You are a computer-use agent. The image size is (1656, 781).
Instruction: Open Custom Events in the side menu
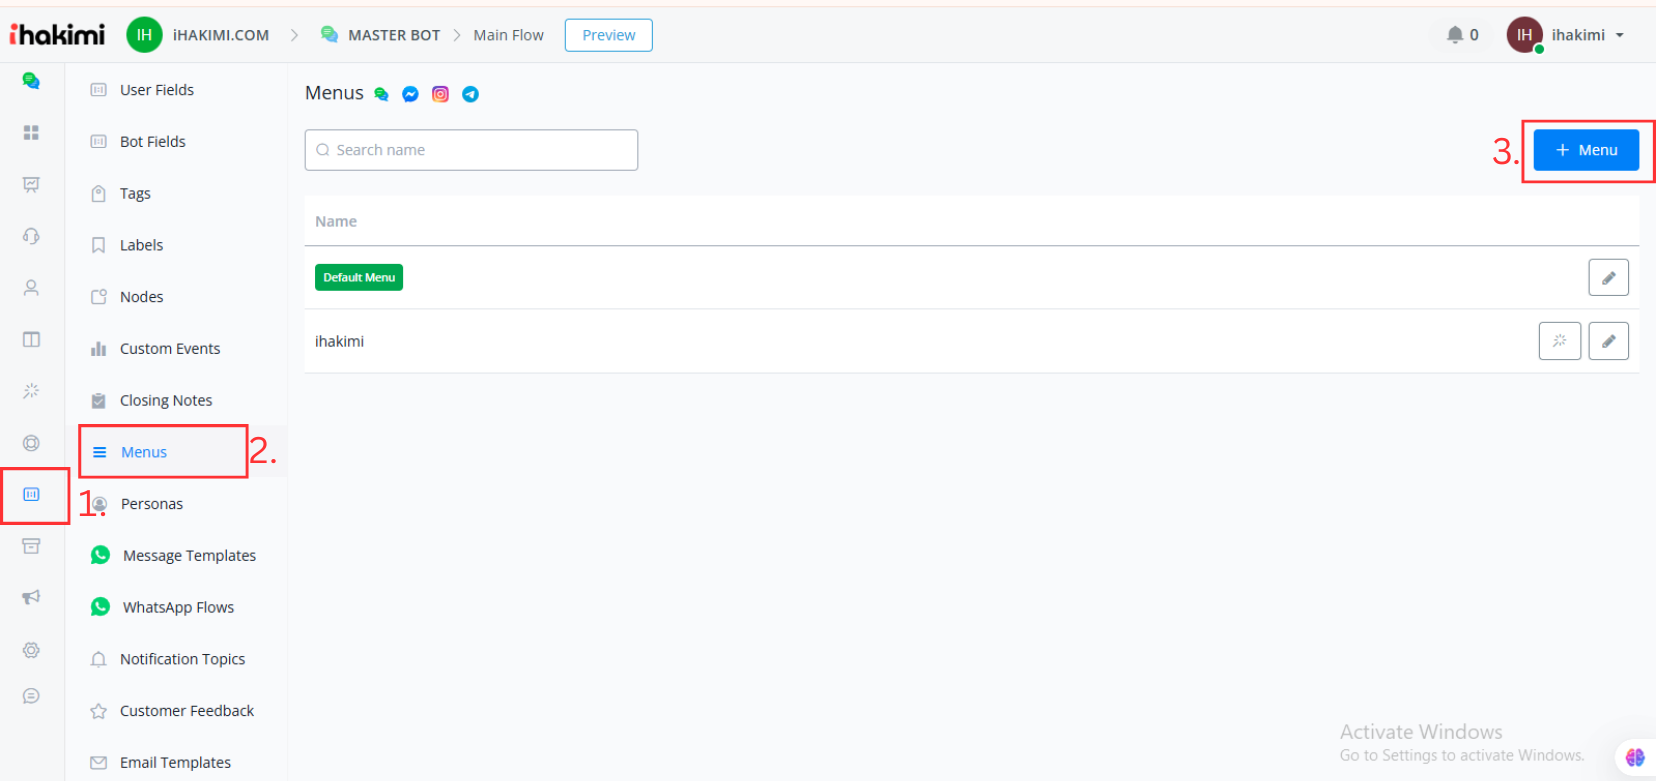point(170,349)
